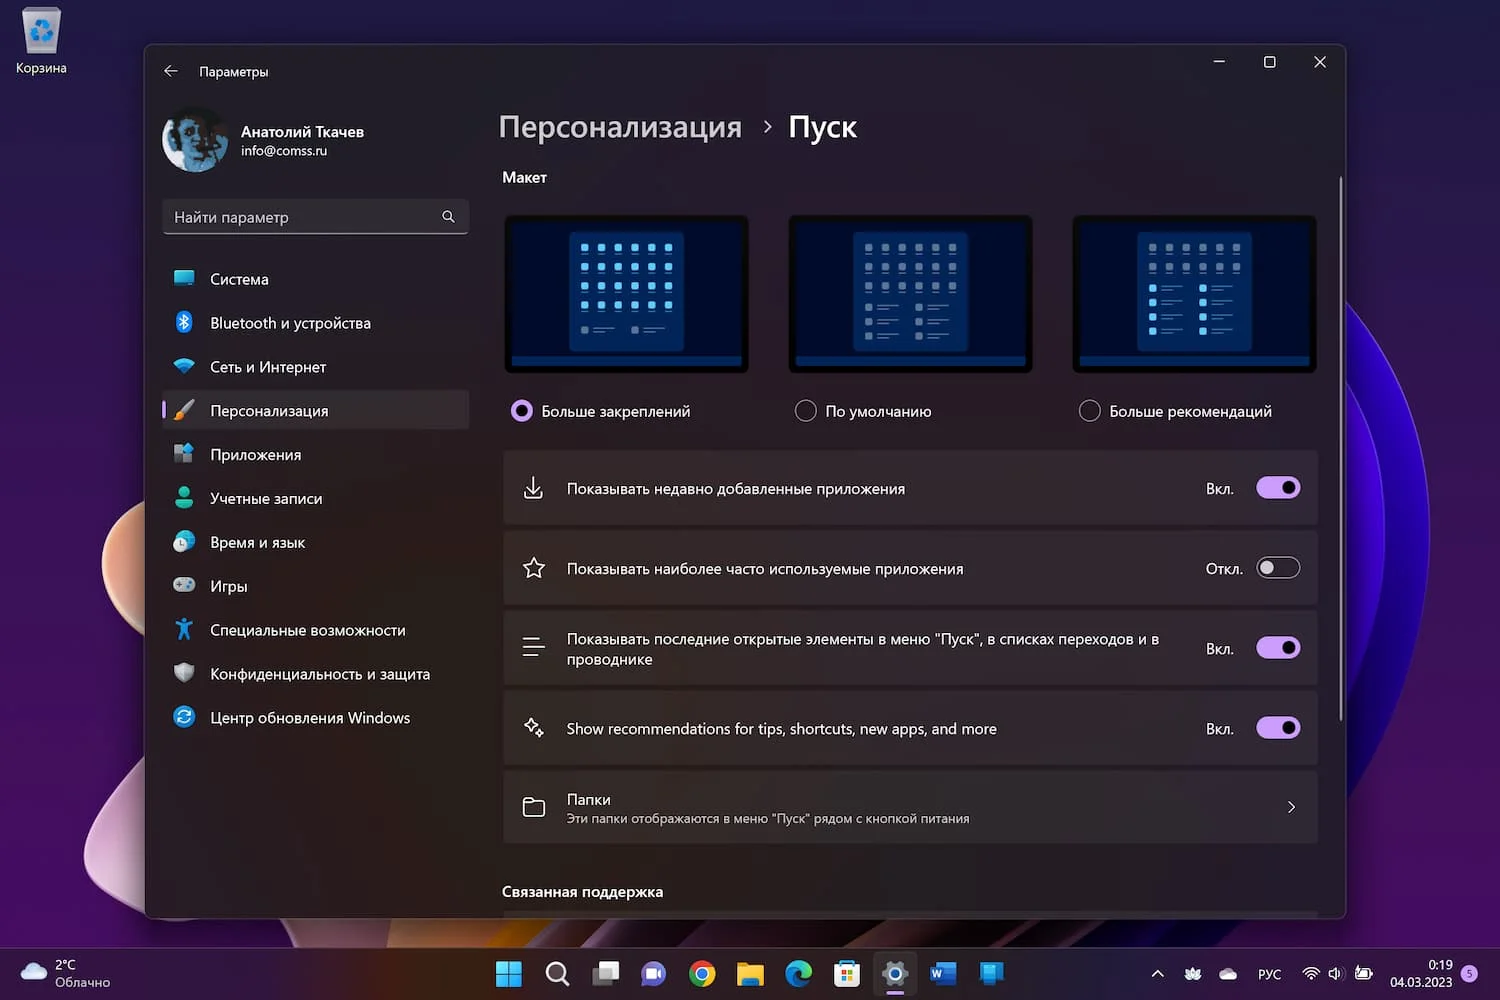Turn off recently added apps toggle
The width and height of the screenshot is (1500, 1000).
(x=1278, y=488)
